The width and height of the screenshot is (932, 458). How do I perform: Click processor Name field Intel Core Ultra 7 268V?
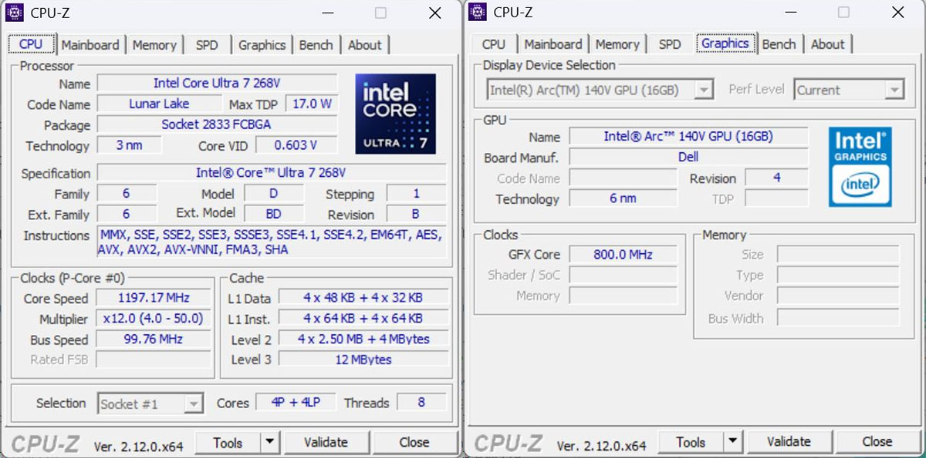(x=217, y=83)
